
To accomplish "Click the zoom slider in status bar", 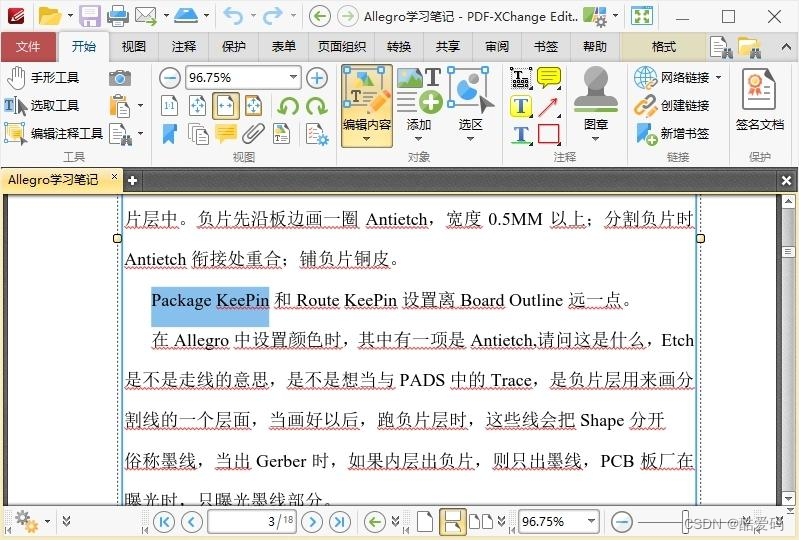I will pos(685,522).
